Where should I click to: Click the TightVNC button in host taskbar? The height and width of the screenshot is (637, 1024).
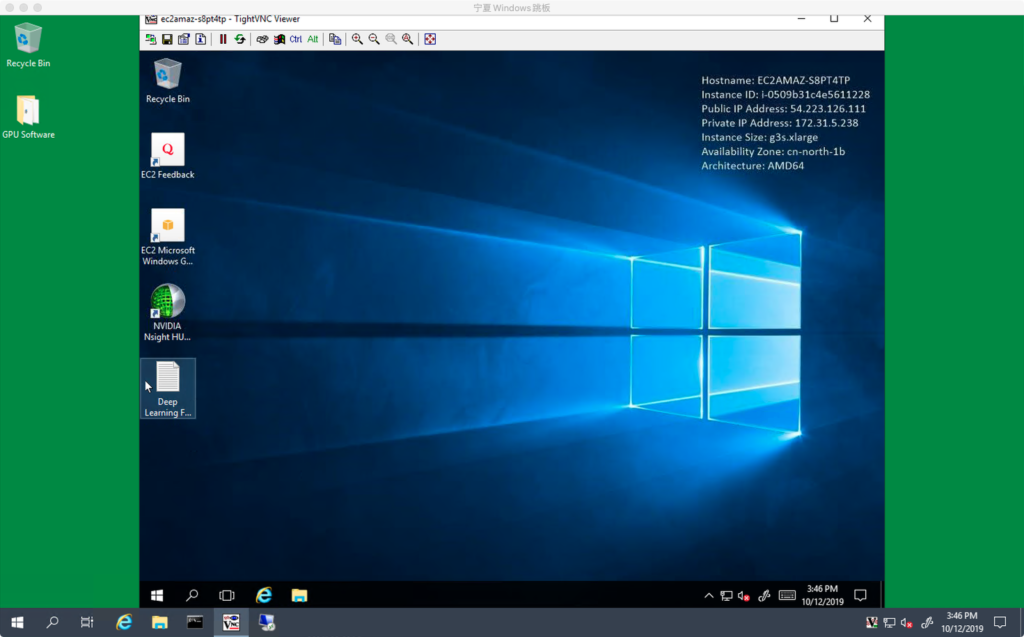click(x=231, y=622)
